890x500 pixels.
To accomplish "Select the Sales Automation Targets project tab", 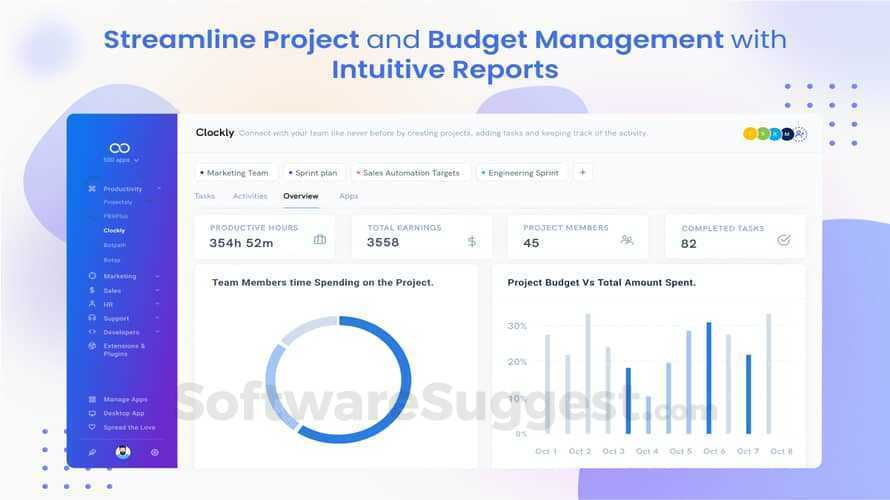I will click(409, 173).
